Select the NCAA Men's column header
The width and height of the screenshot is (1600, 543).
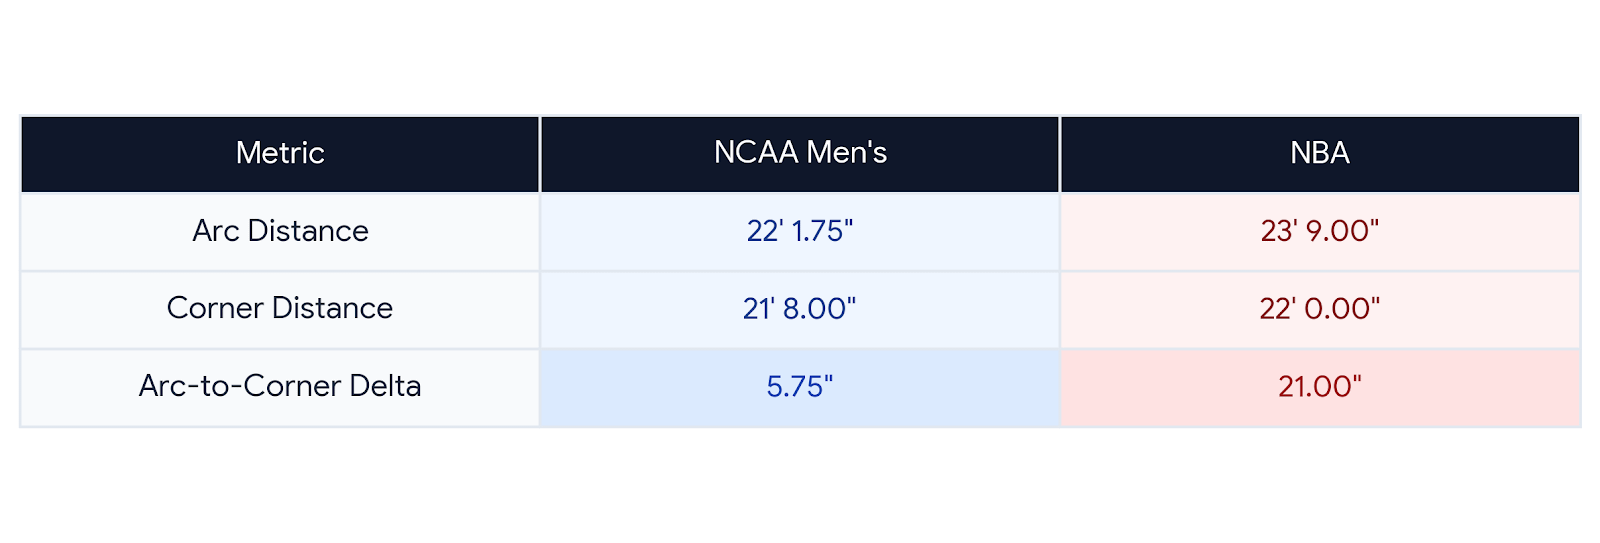(800, 154)
